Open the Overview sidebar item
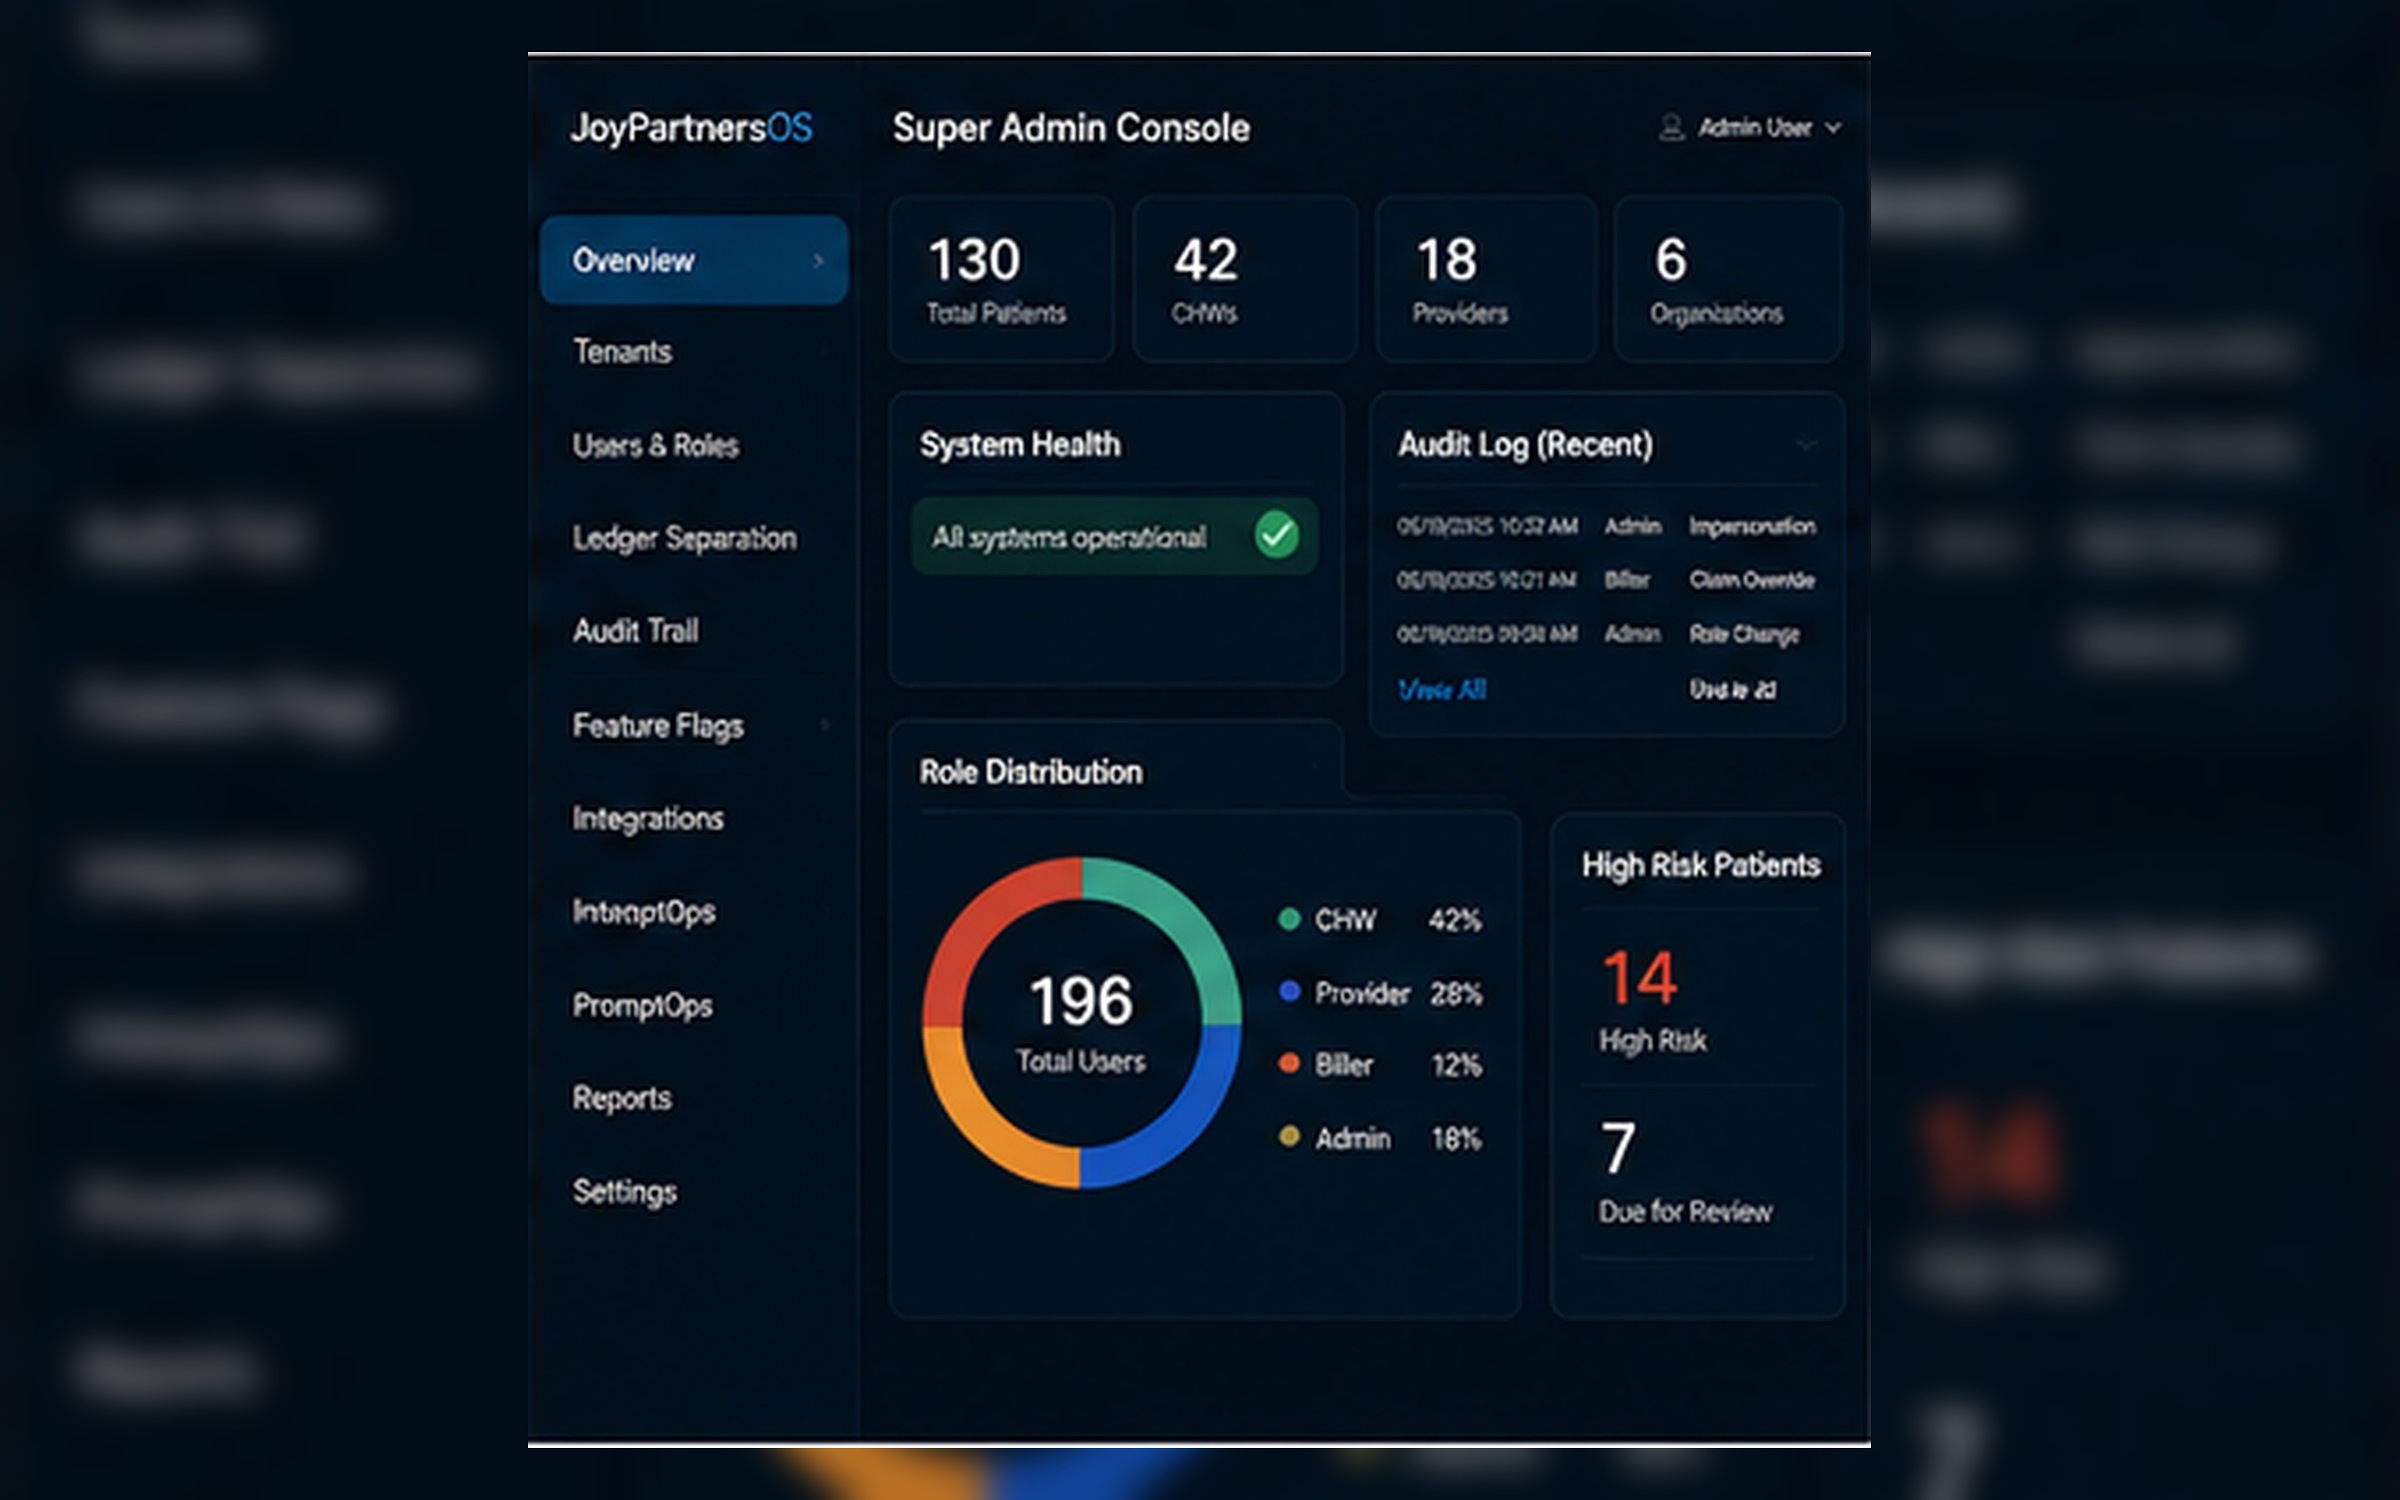Viewport: 2400px width, 1500px height. pyautogui.click(x=693, y=260)
